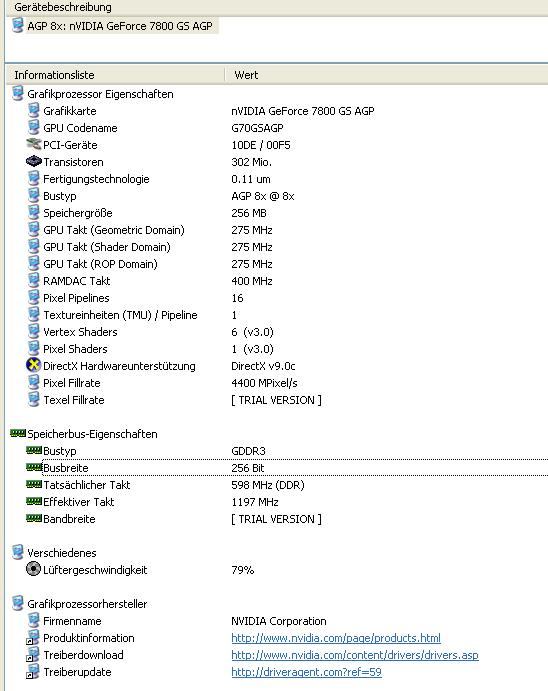Click the icon next to Grafikkarte
This screenshot has height=691, width=548.
33,110
